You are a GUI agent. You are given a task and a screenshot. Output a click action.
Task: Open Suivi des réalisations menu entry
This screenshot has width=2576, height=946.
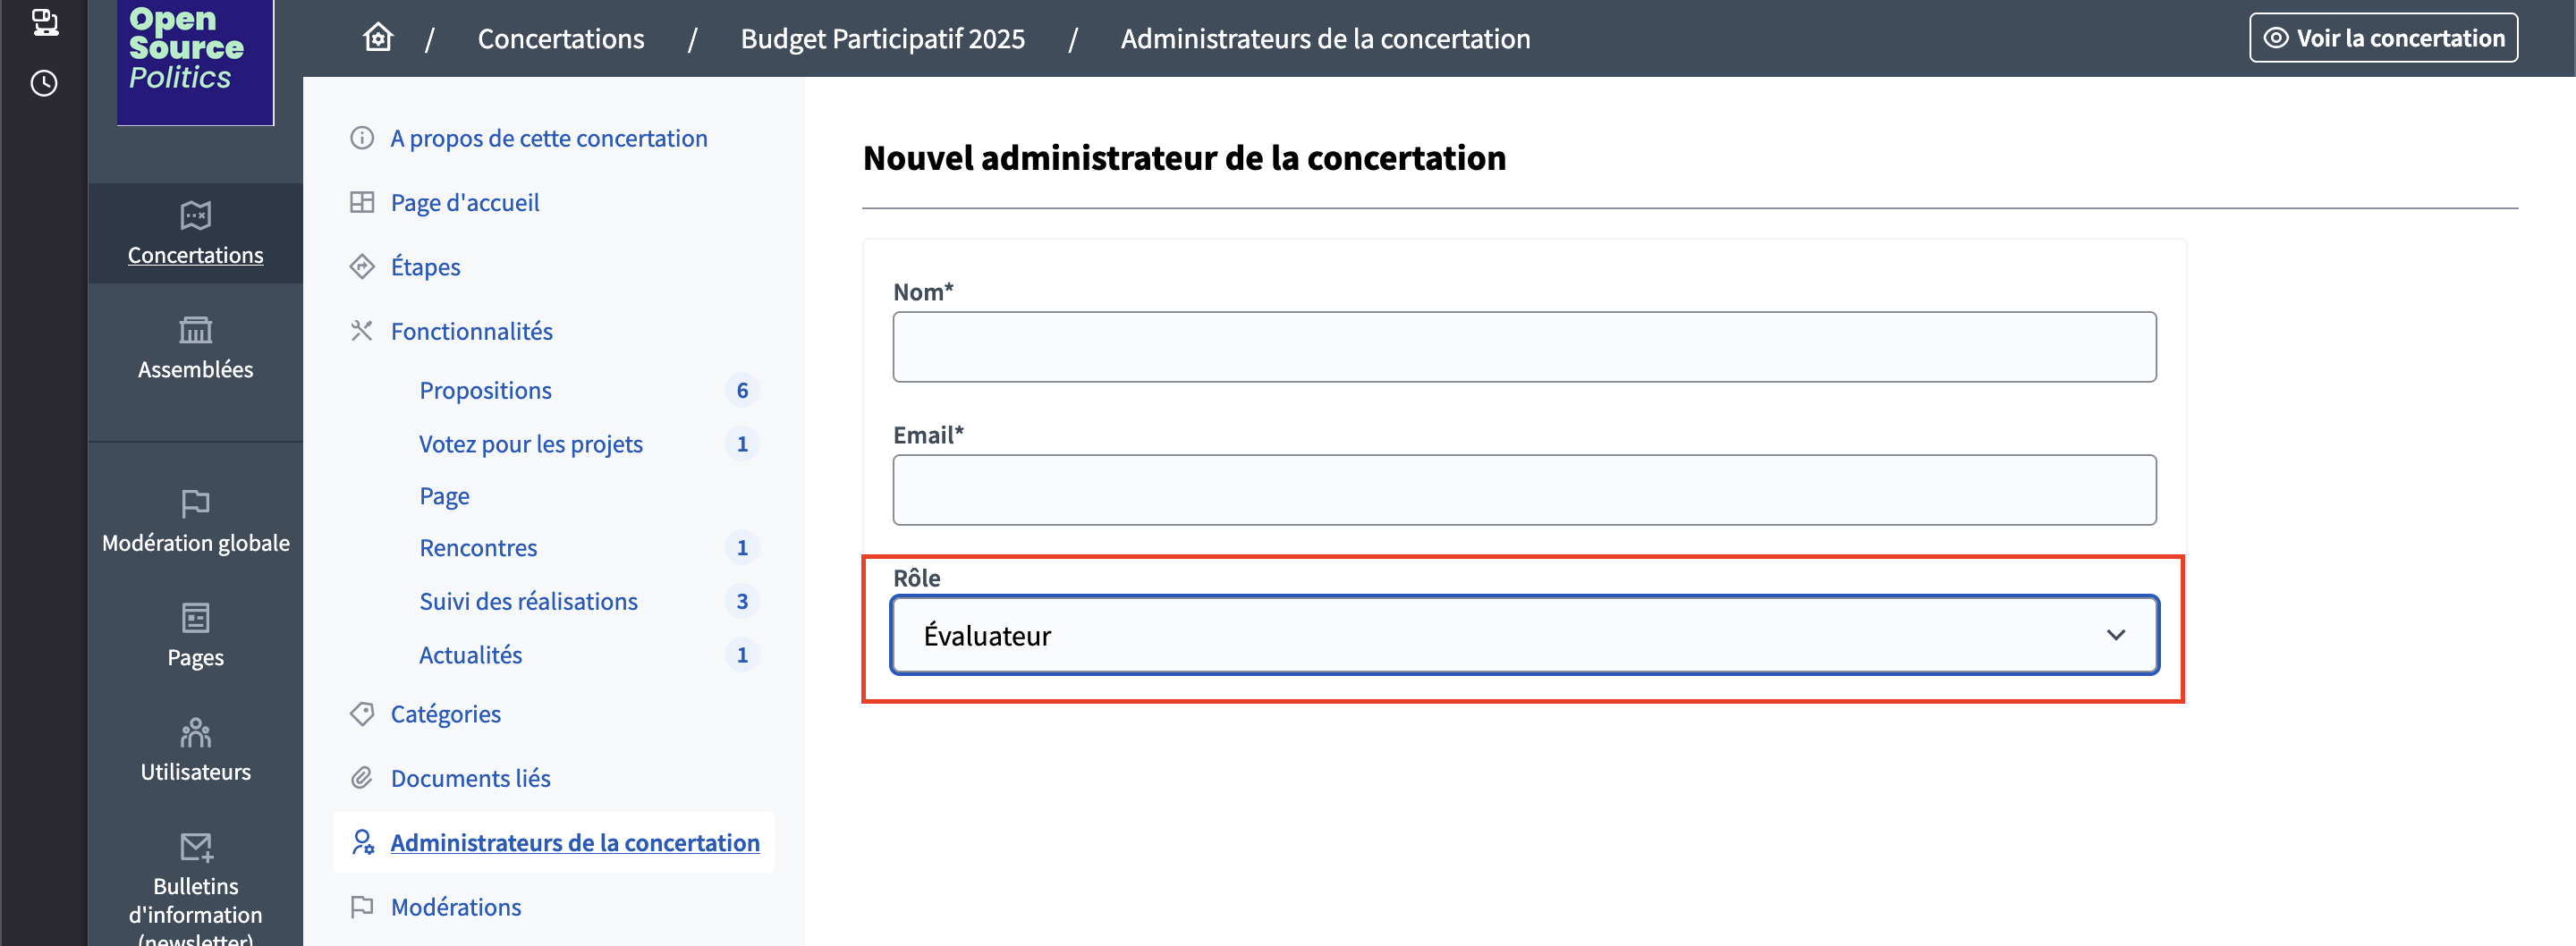click(528, 601)
